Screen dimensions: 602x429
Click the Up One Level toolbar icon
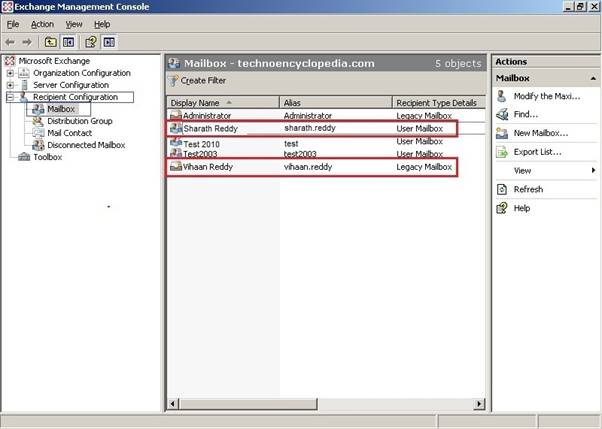tap(50, 42)
